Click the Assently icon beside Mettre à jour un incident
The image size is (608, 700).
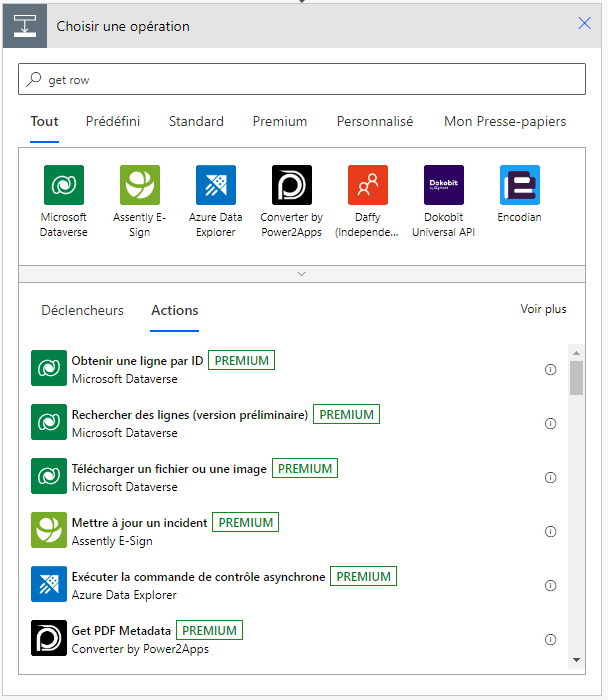pyautogui.click(x=49, y=530)
